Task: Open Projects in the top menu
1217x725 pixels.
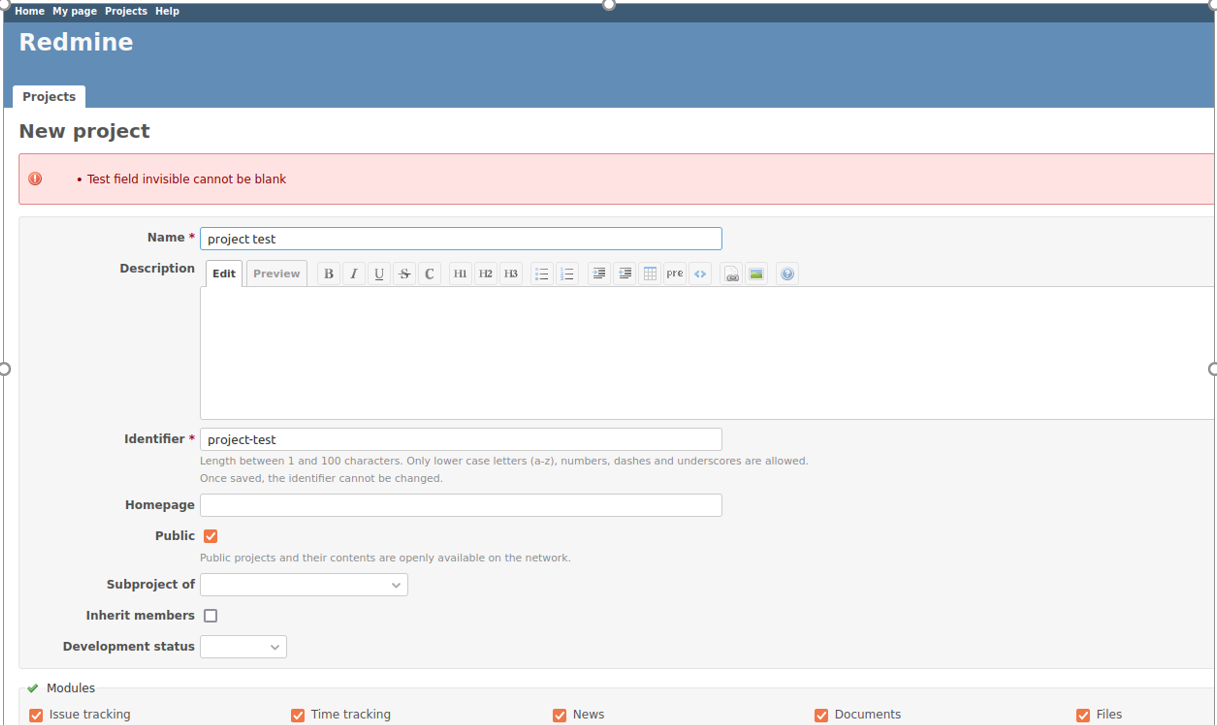Action: click(126, 11)
